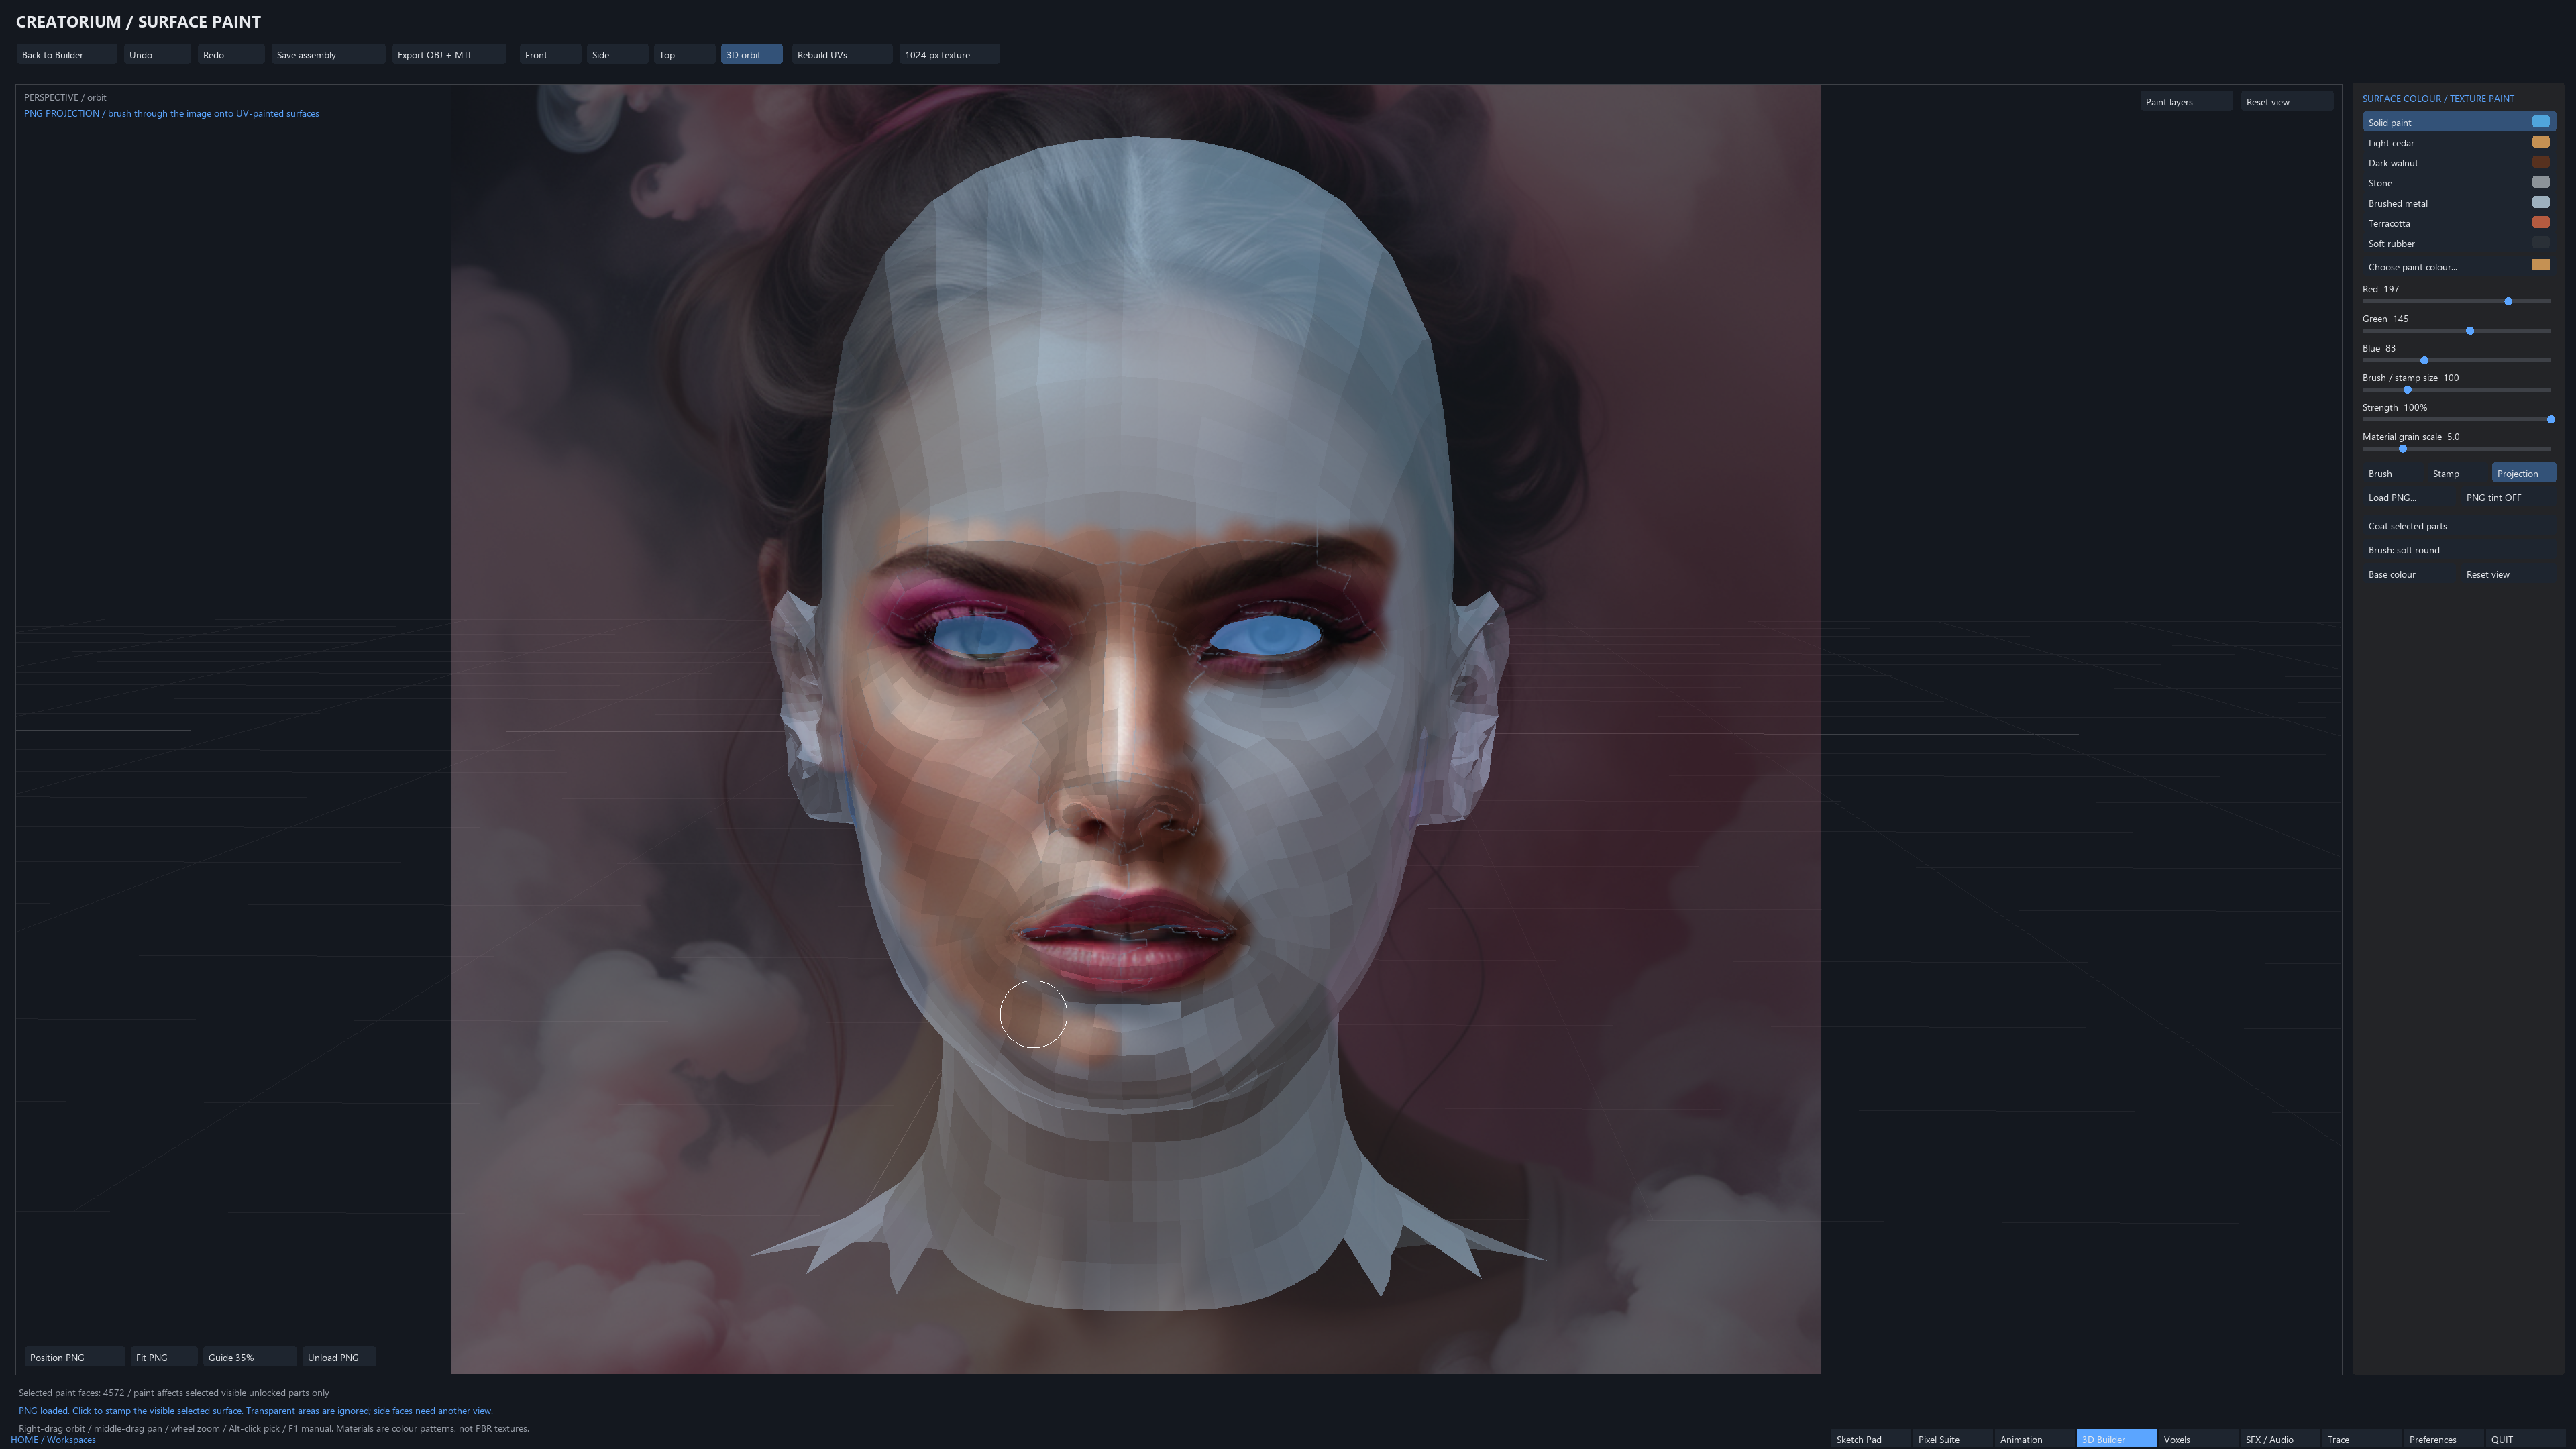Activate 3D orbit view
Screen dimensions: 2576x1449
[x=751, y=55]
